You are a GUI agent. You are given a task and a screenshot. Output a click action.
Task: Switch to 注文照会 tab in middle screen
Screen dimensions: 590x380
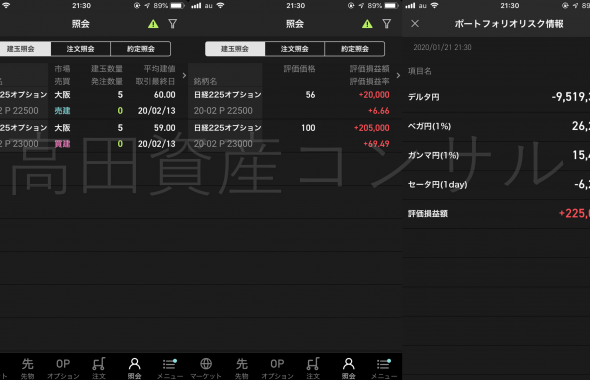pyautogui.click(x=295, y=49)
